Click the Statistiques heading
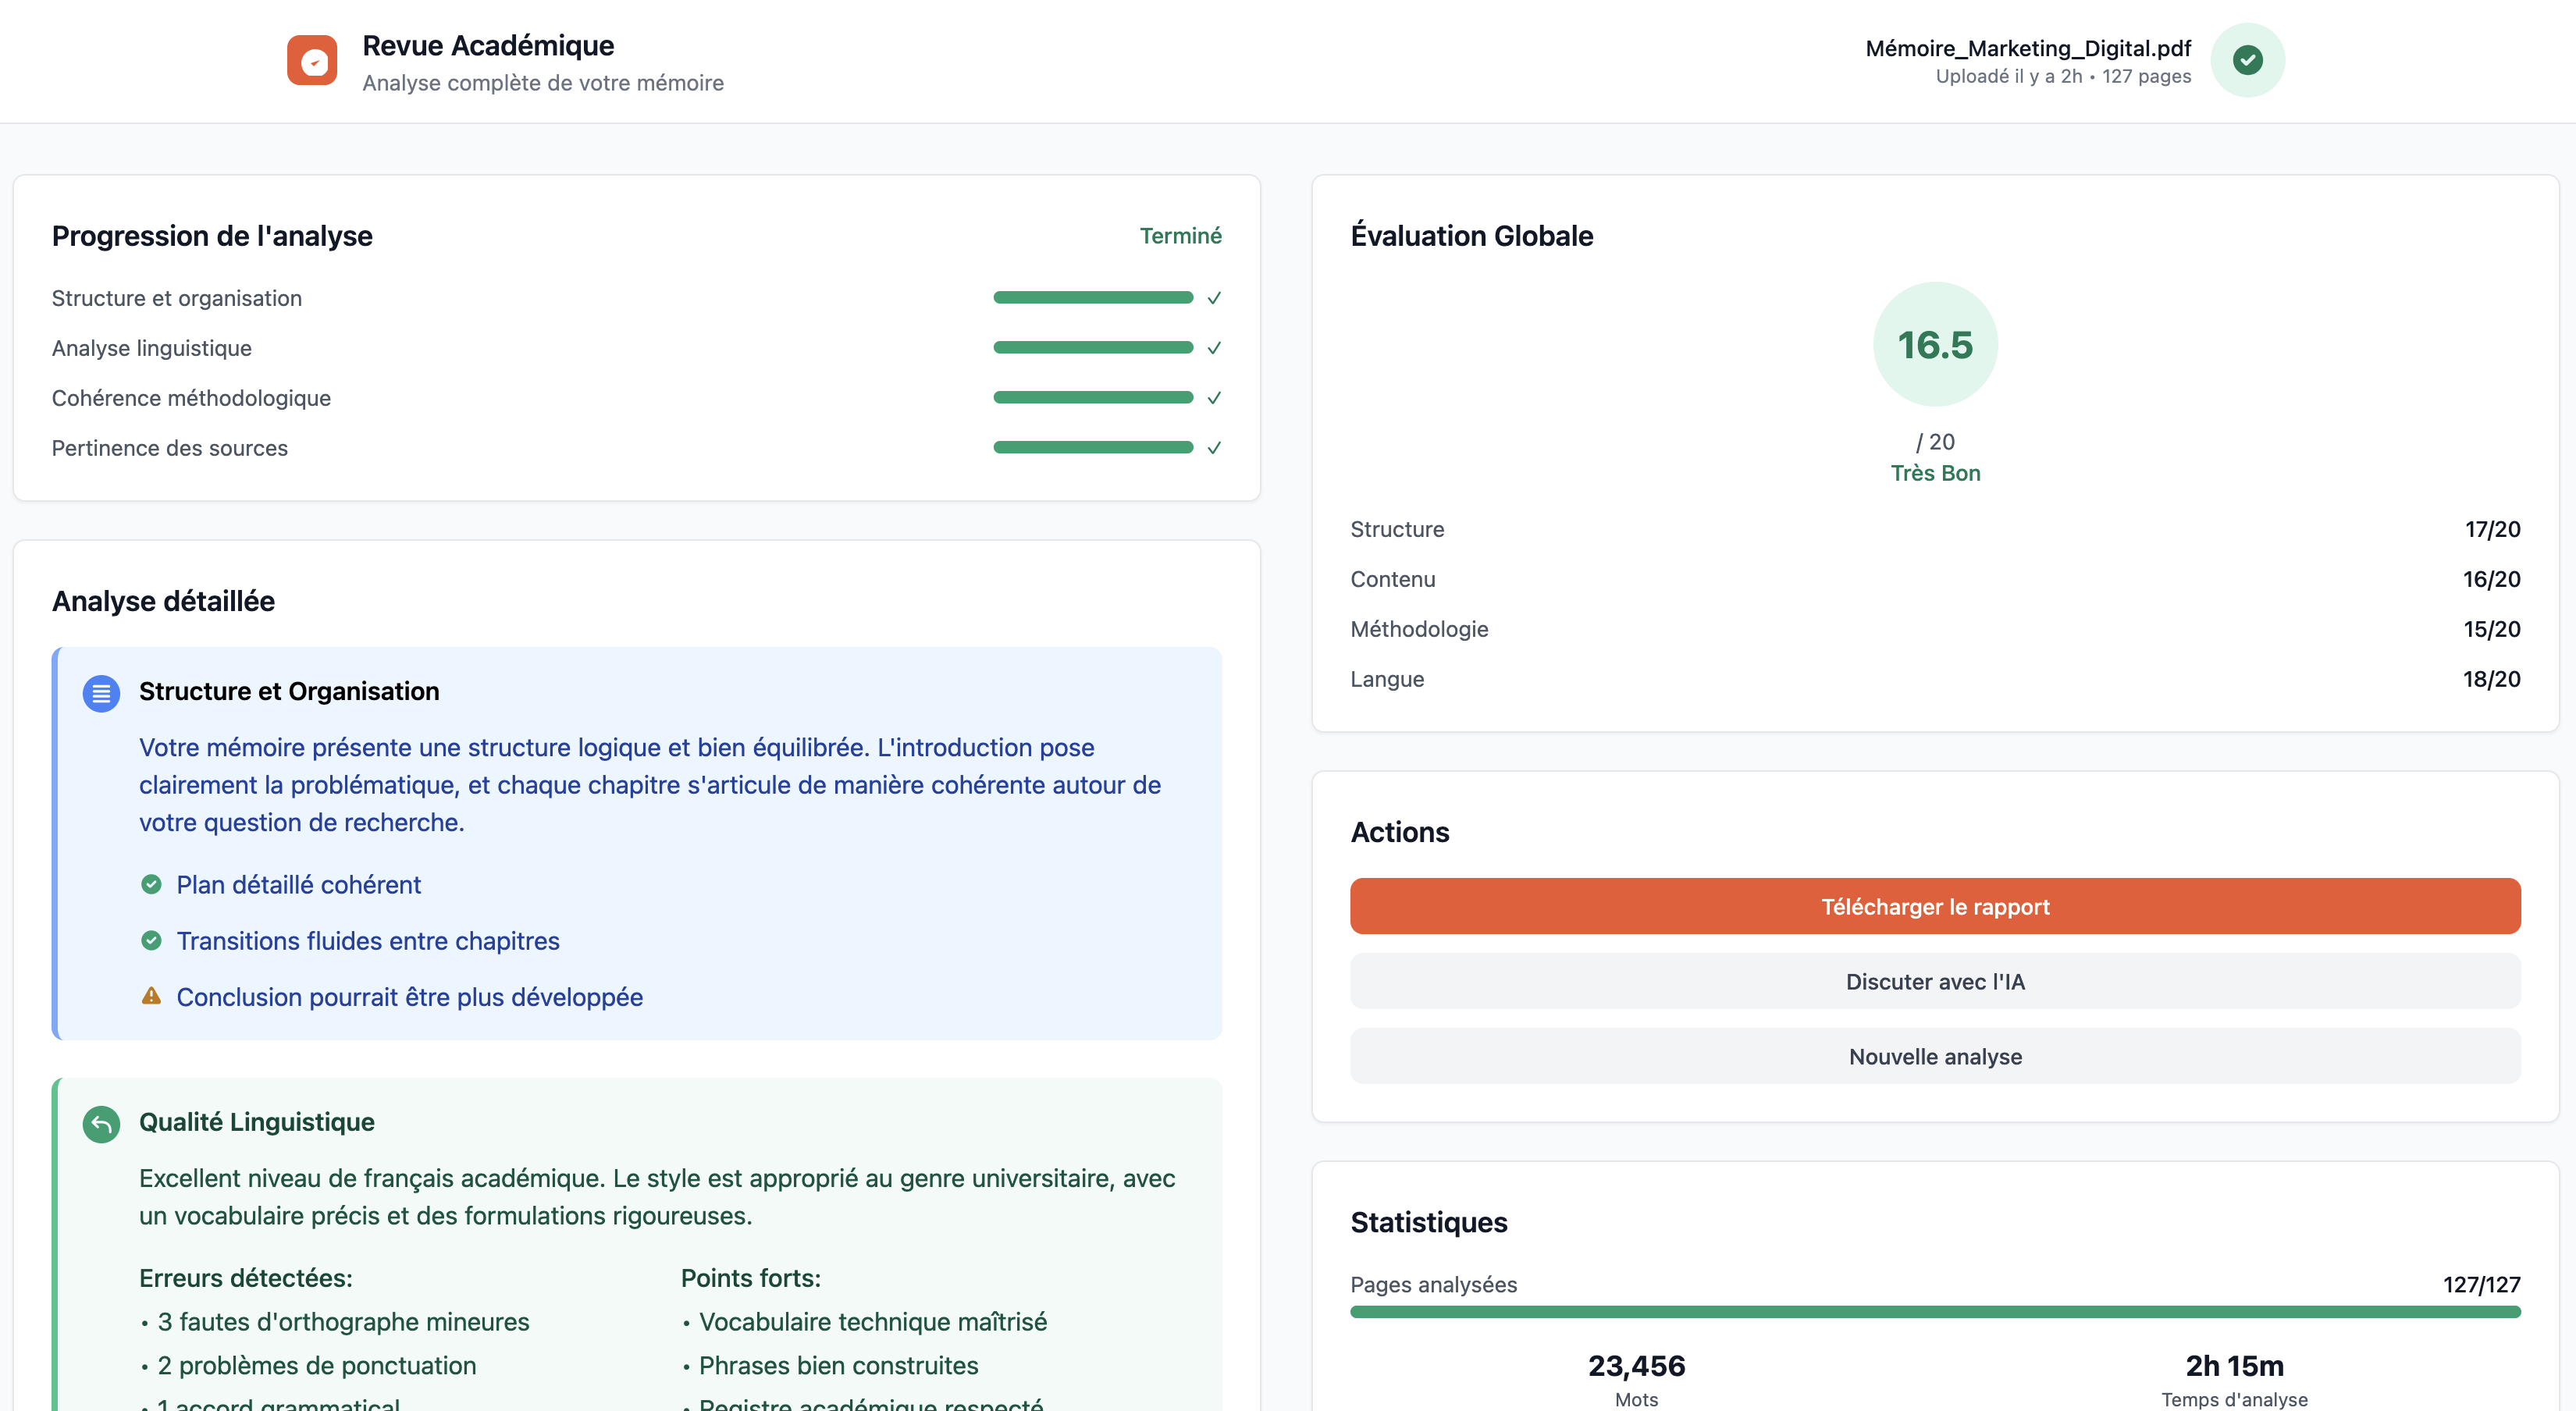The width and height of the screenshot is (2576, 1411). click(x=1428, y=1222)
